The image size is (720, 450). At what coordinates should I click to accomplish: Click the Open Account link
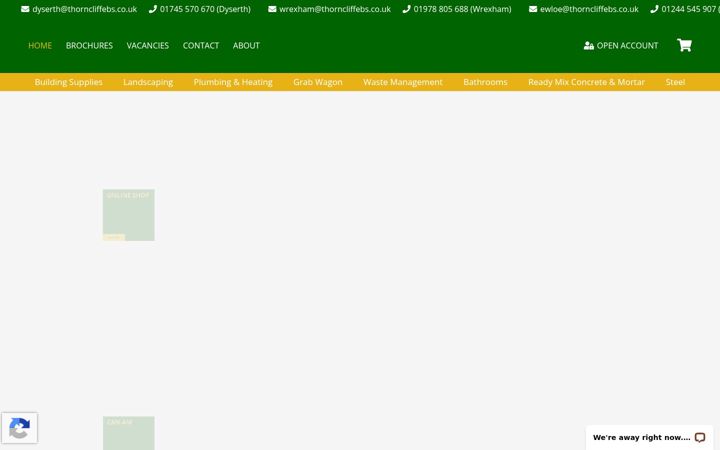coord(621,45)
